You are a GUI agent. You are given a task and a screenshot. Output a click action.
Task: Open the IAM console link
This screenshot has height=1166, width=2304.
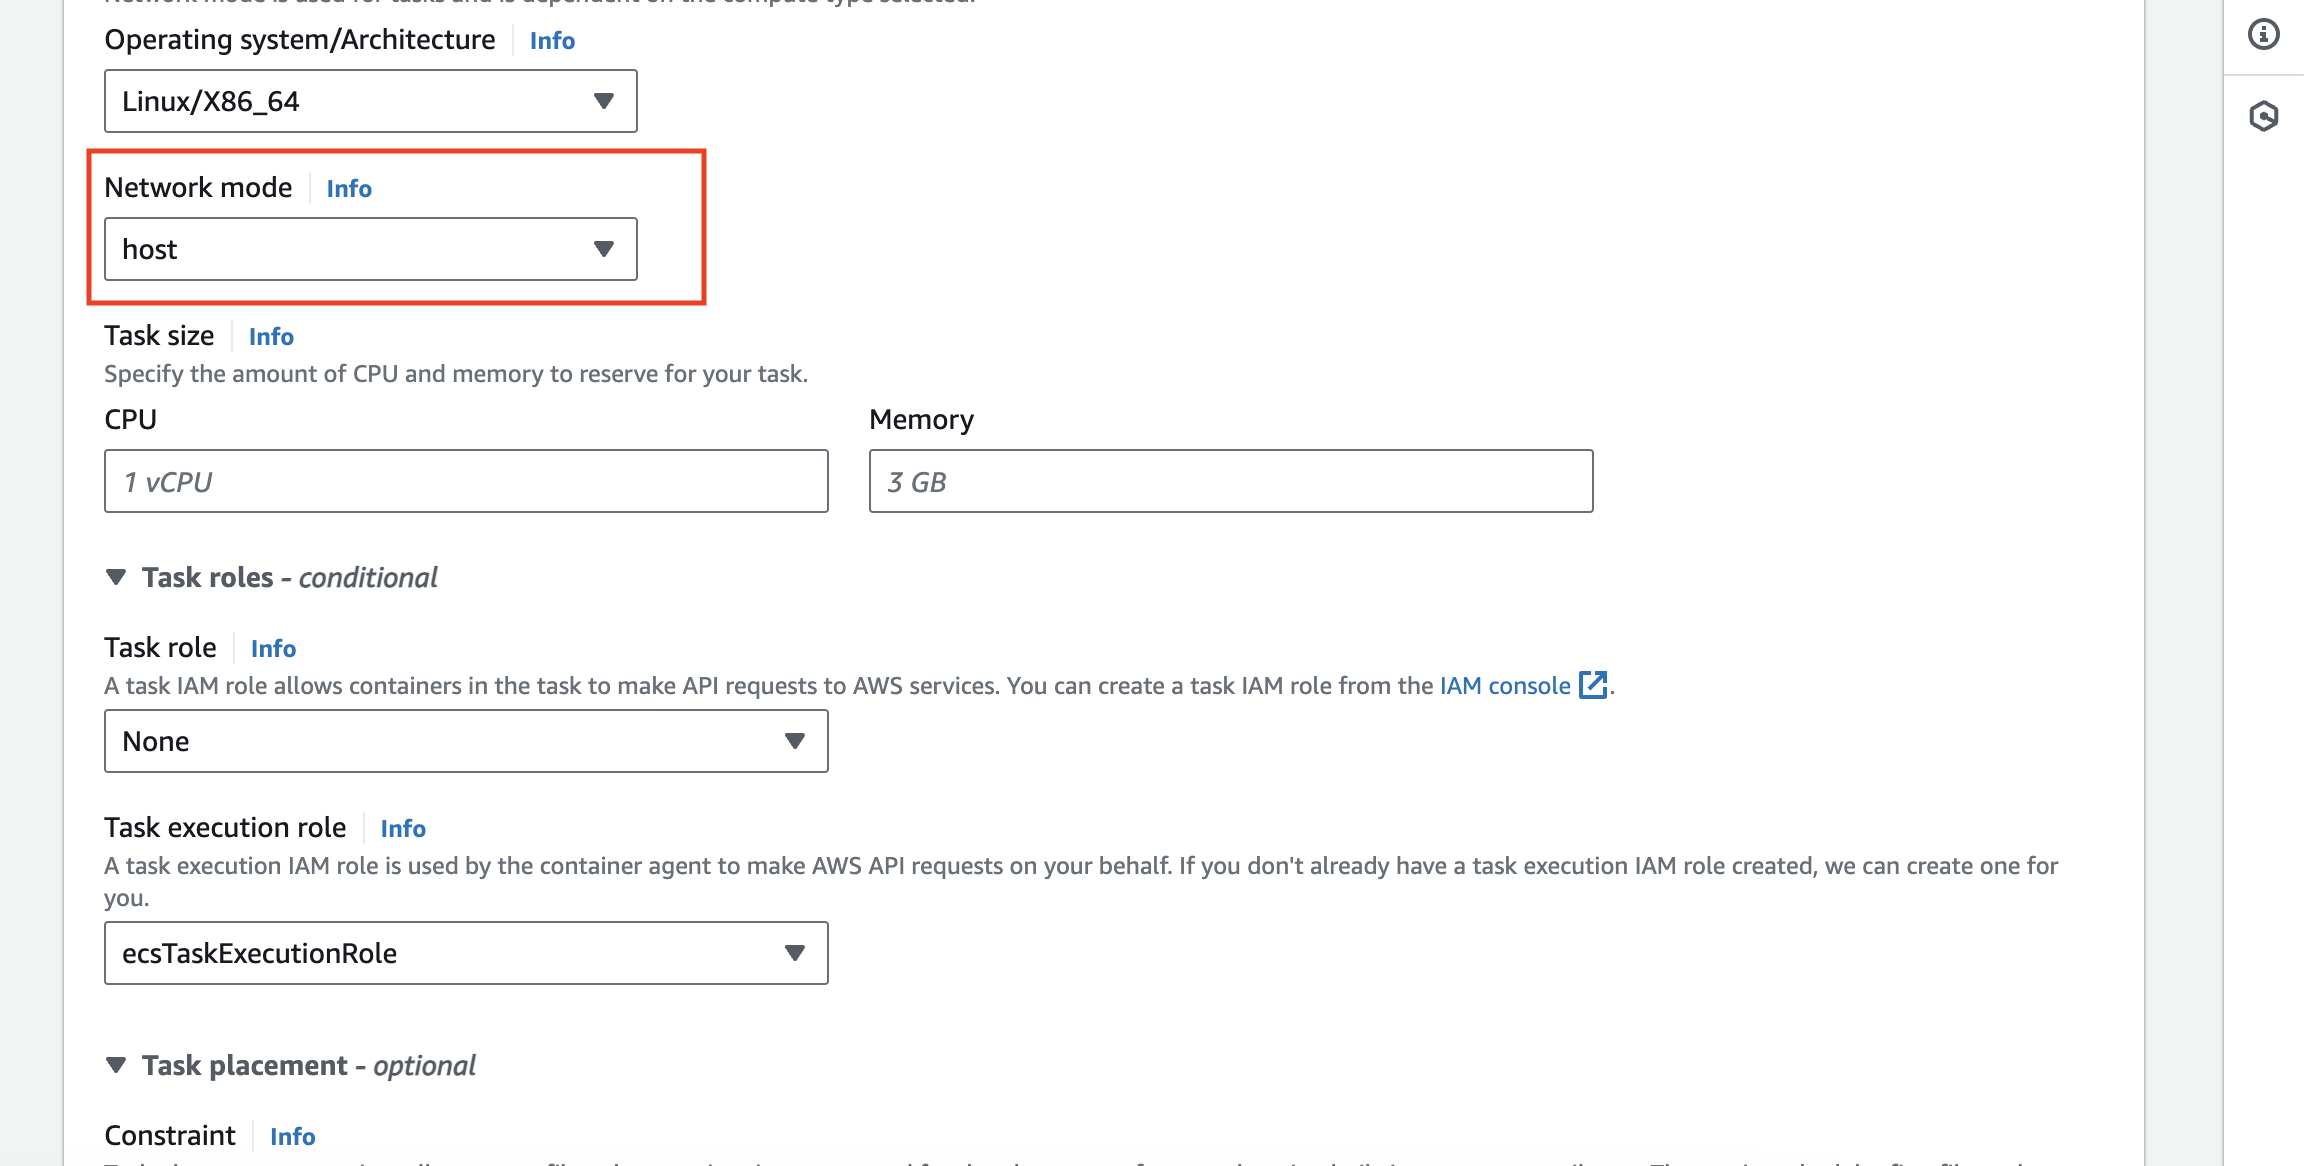[1504, 685]
